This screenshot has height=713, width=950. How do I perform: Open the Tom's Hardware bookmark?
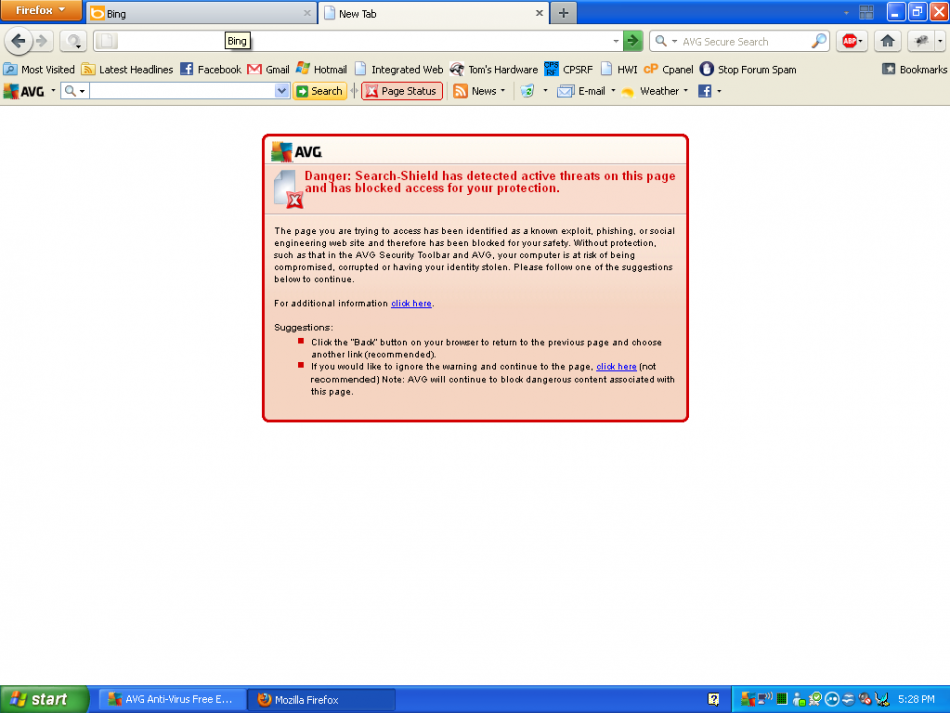[494, 70]
